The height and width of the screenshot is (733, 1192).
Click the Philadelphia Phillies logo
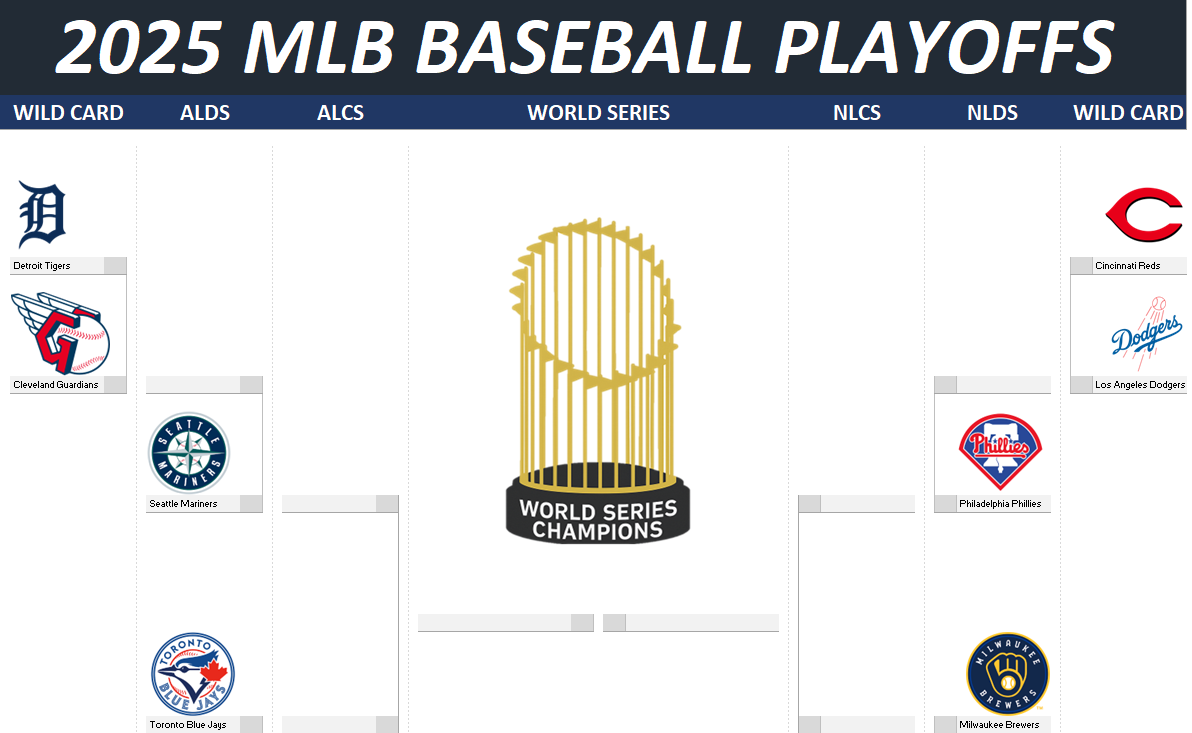click(1000, 451)
